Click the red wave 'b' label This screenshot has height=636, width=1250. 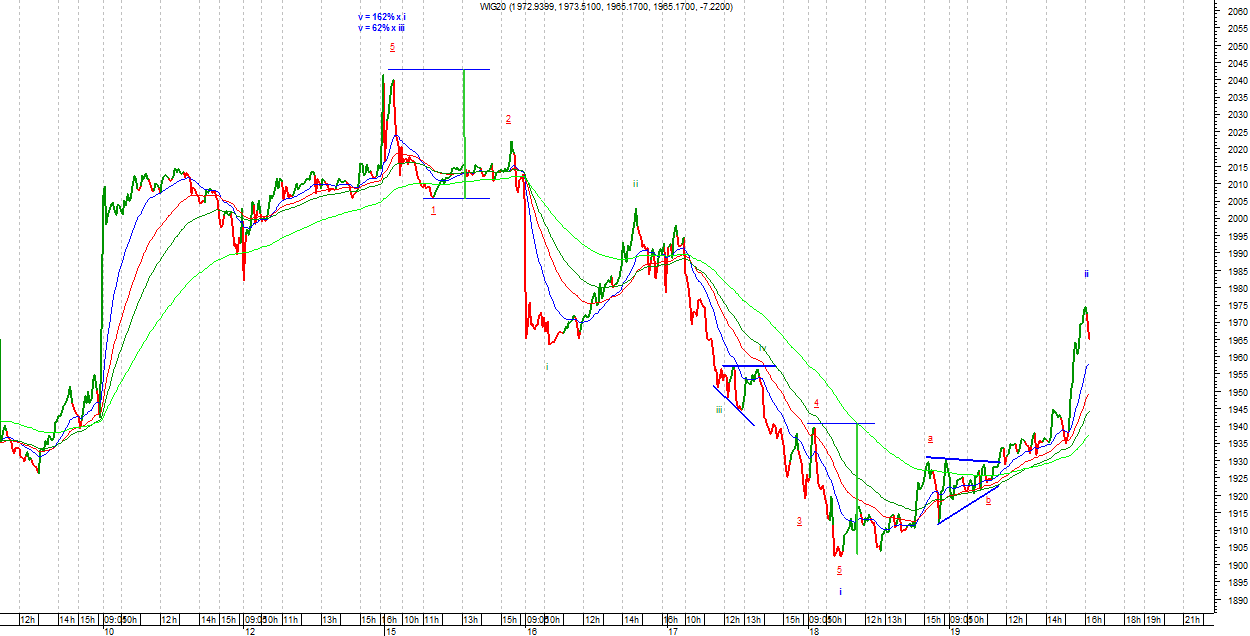point(988,501)
